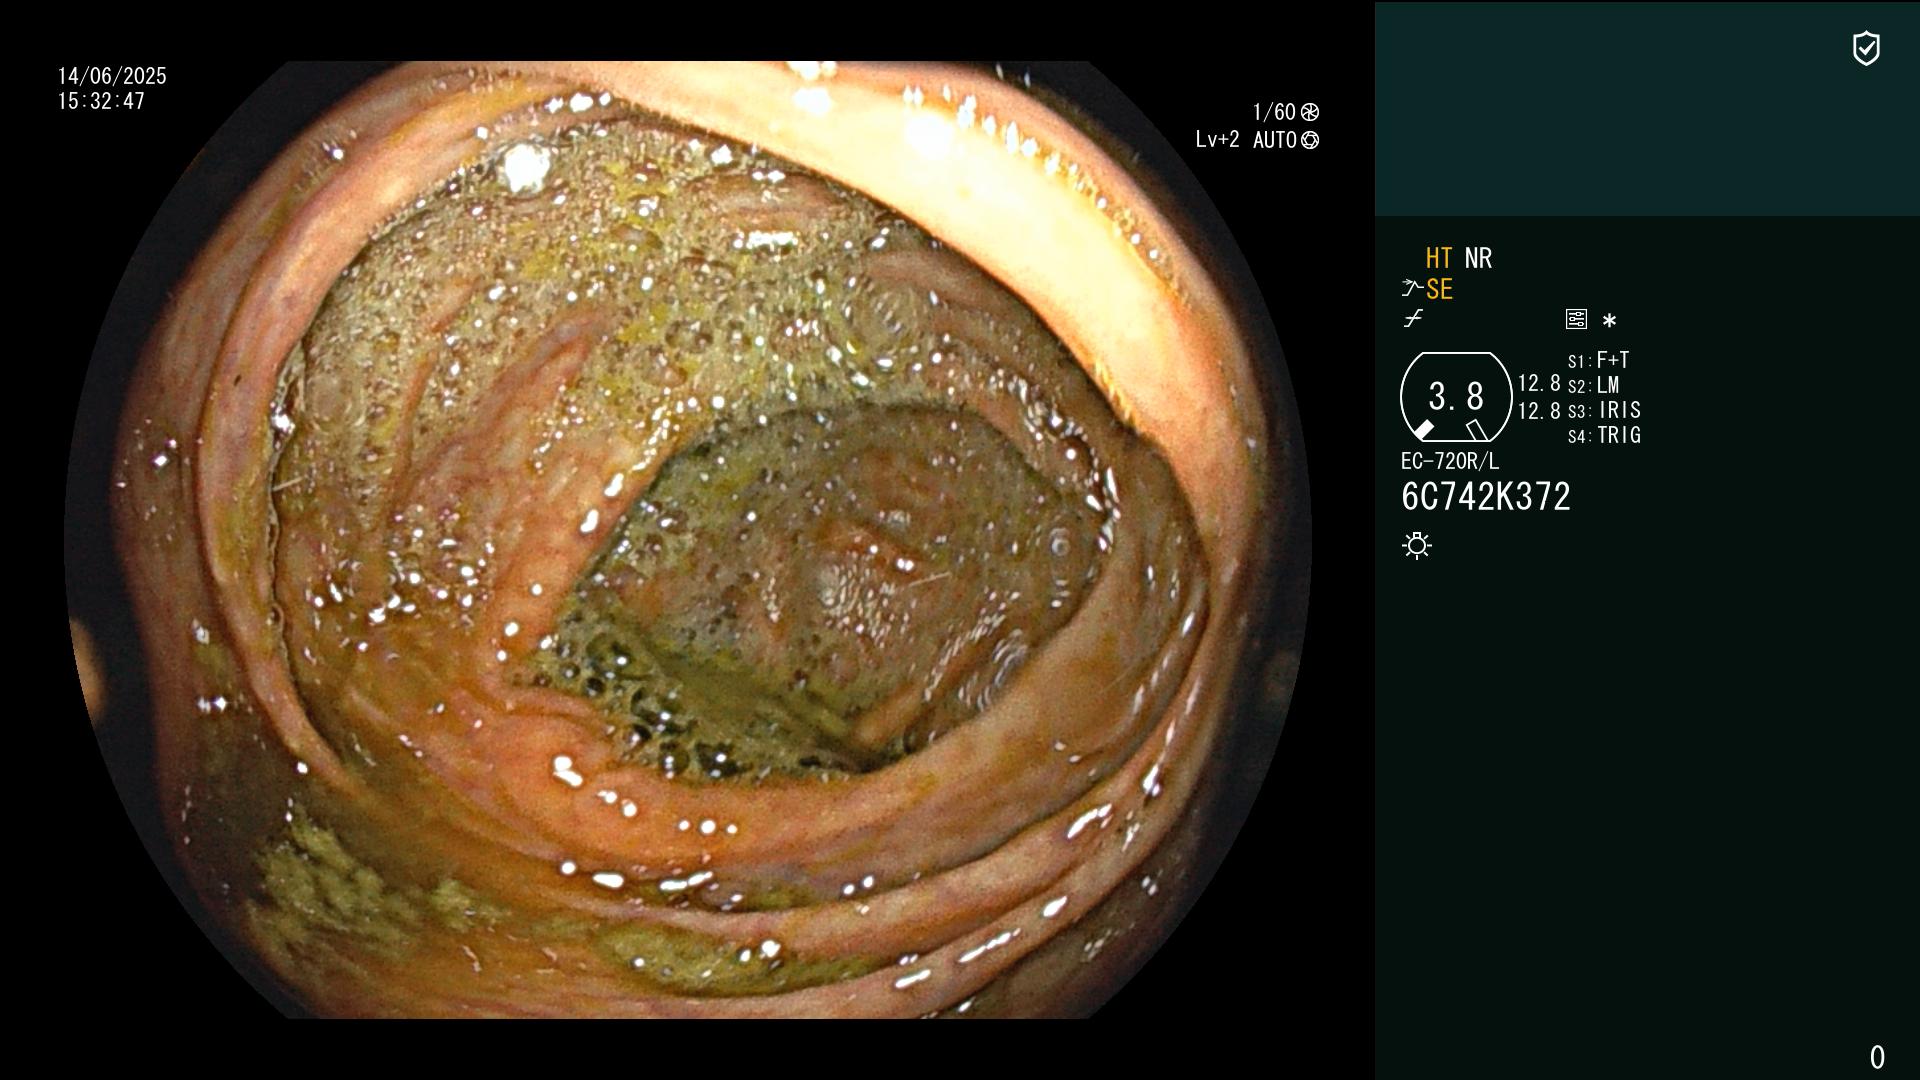Click the shutter speed 1/60 icon
Image resolution: width=1920 pixels, height=1080 pixels.
coord(1310,112)
